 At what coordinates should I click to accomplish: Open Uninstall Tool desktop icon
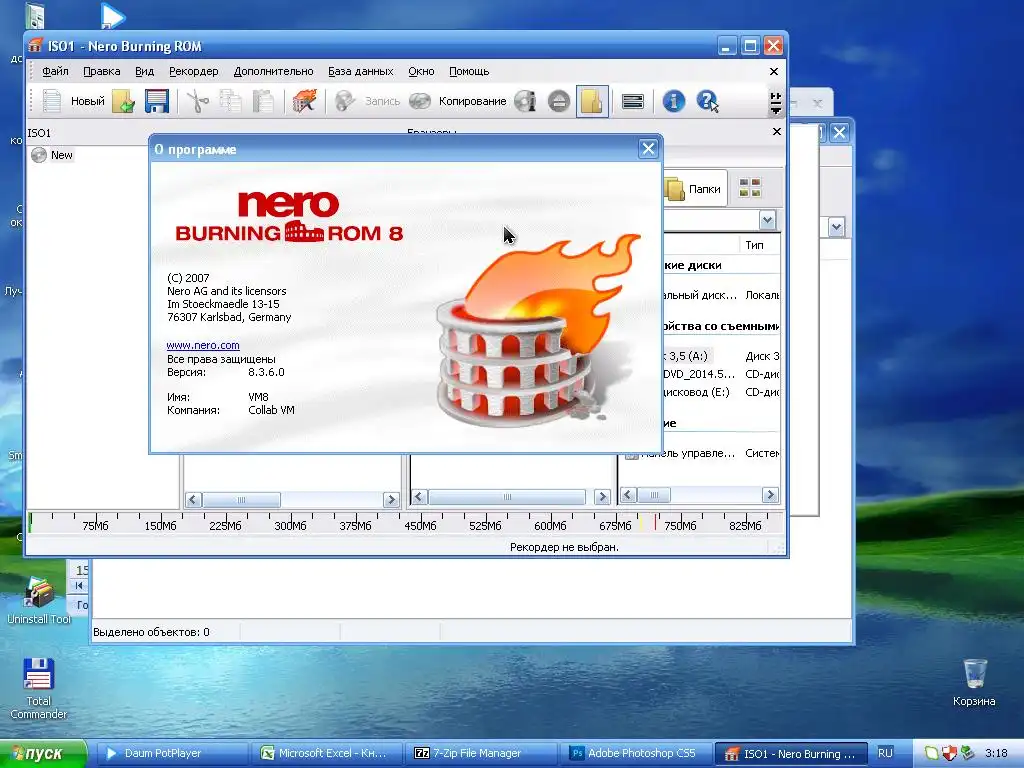tap(39, 601)
